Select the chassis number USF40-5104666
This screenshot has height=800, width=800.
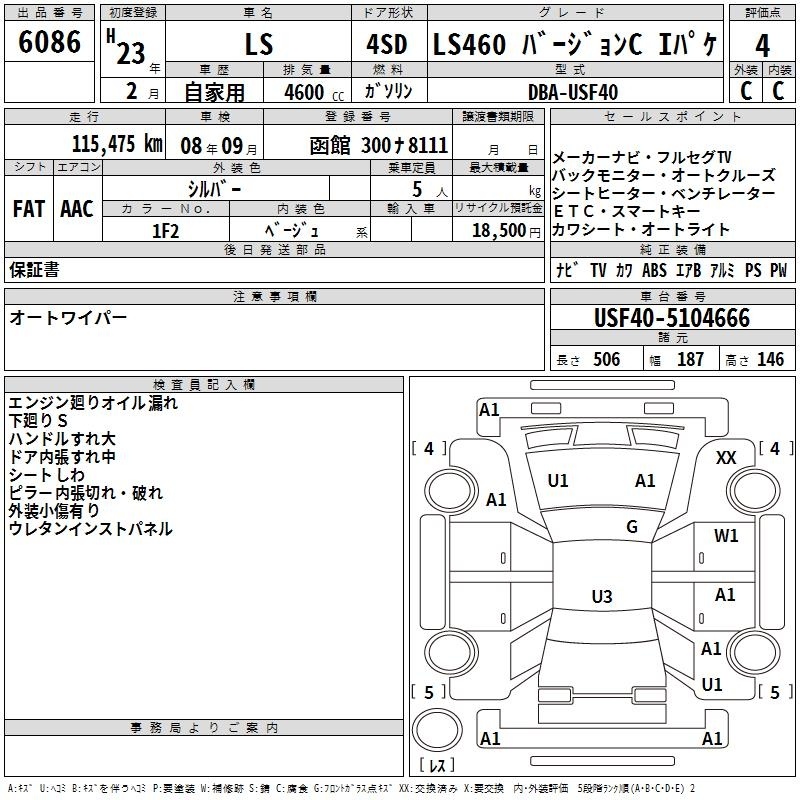(x=672, y=317)
